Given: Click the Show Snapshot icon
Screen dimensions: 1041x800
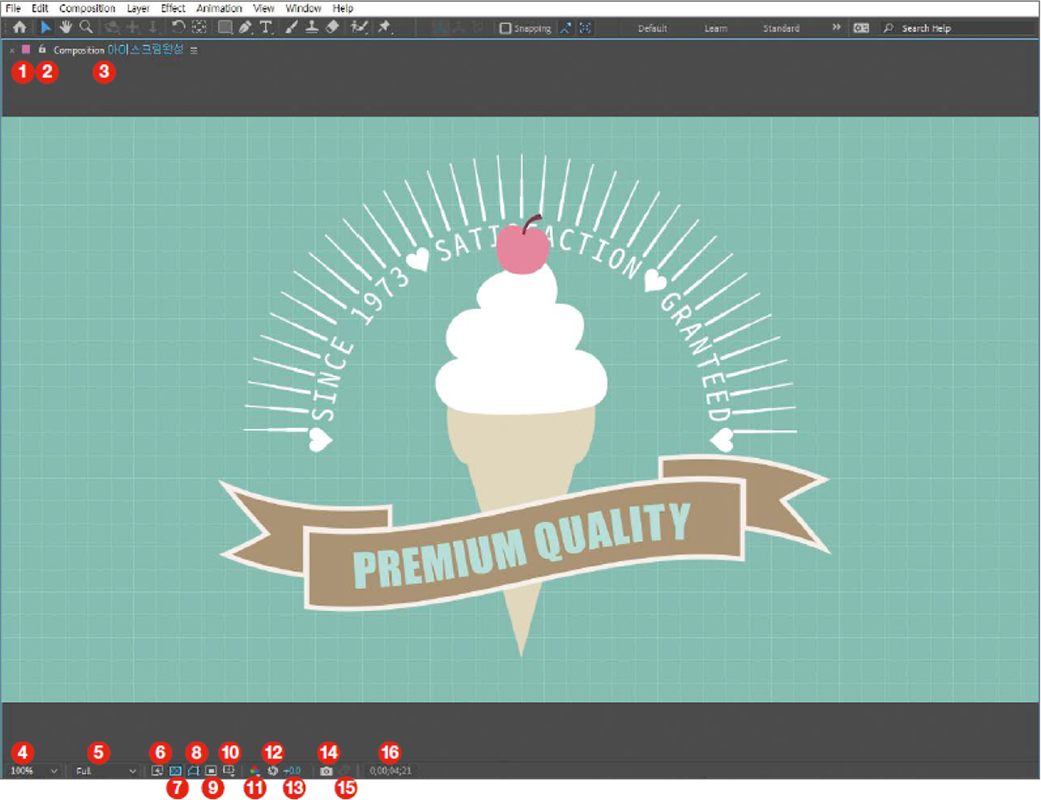Looking at the screenshot, I should pos(344,771).
